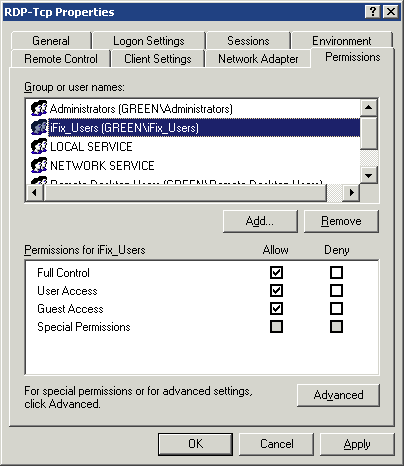
Task: Click the horizontal scroll right arrow
Action: (351, 192)
